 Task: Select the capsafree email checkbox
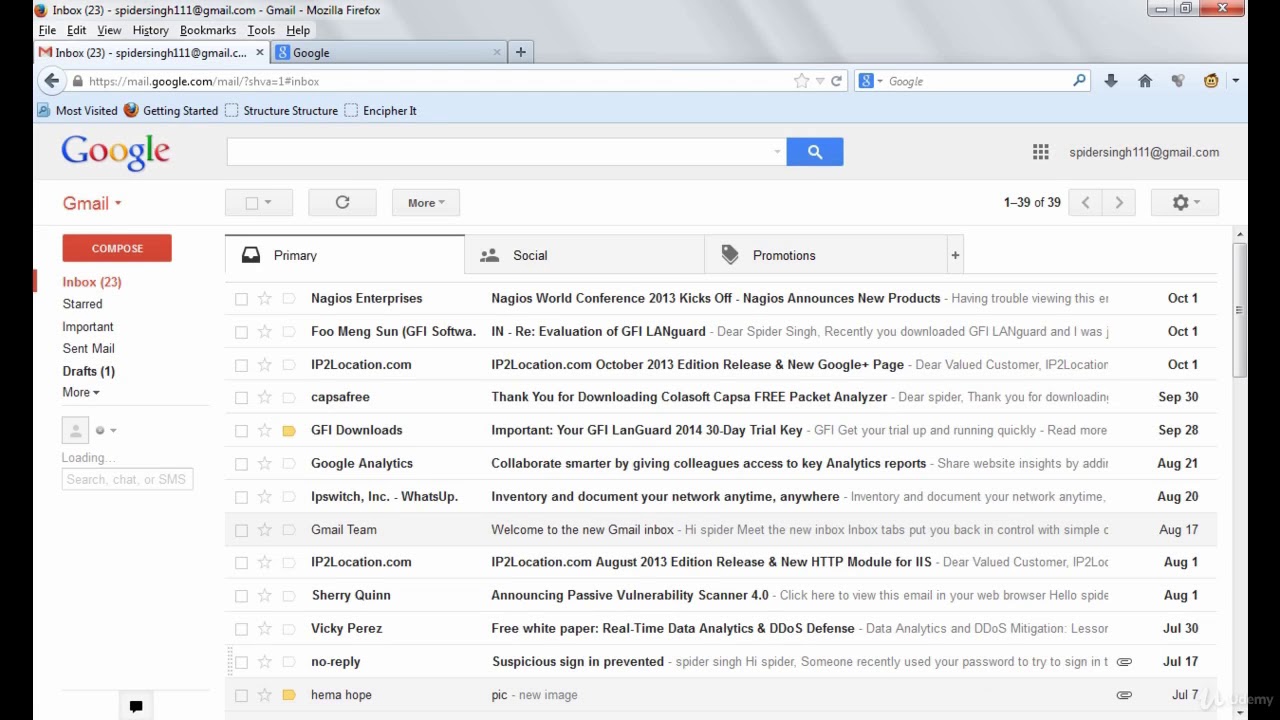pyautogui.click(x=241, y=398)
